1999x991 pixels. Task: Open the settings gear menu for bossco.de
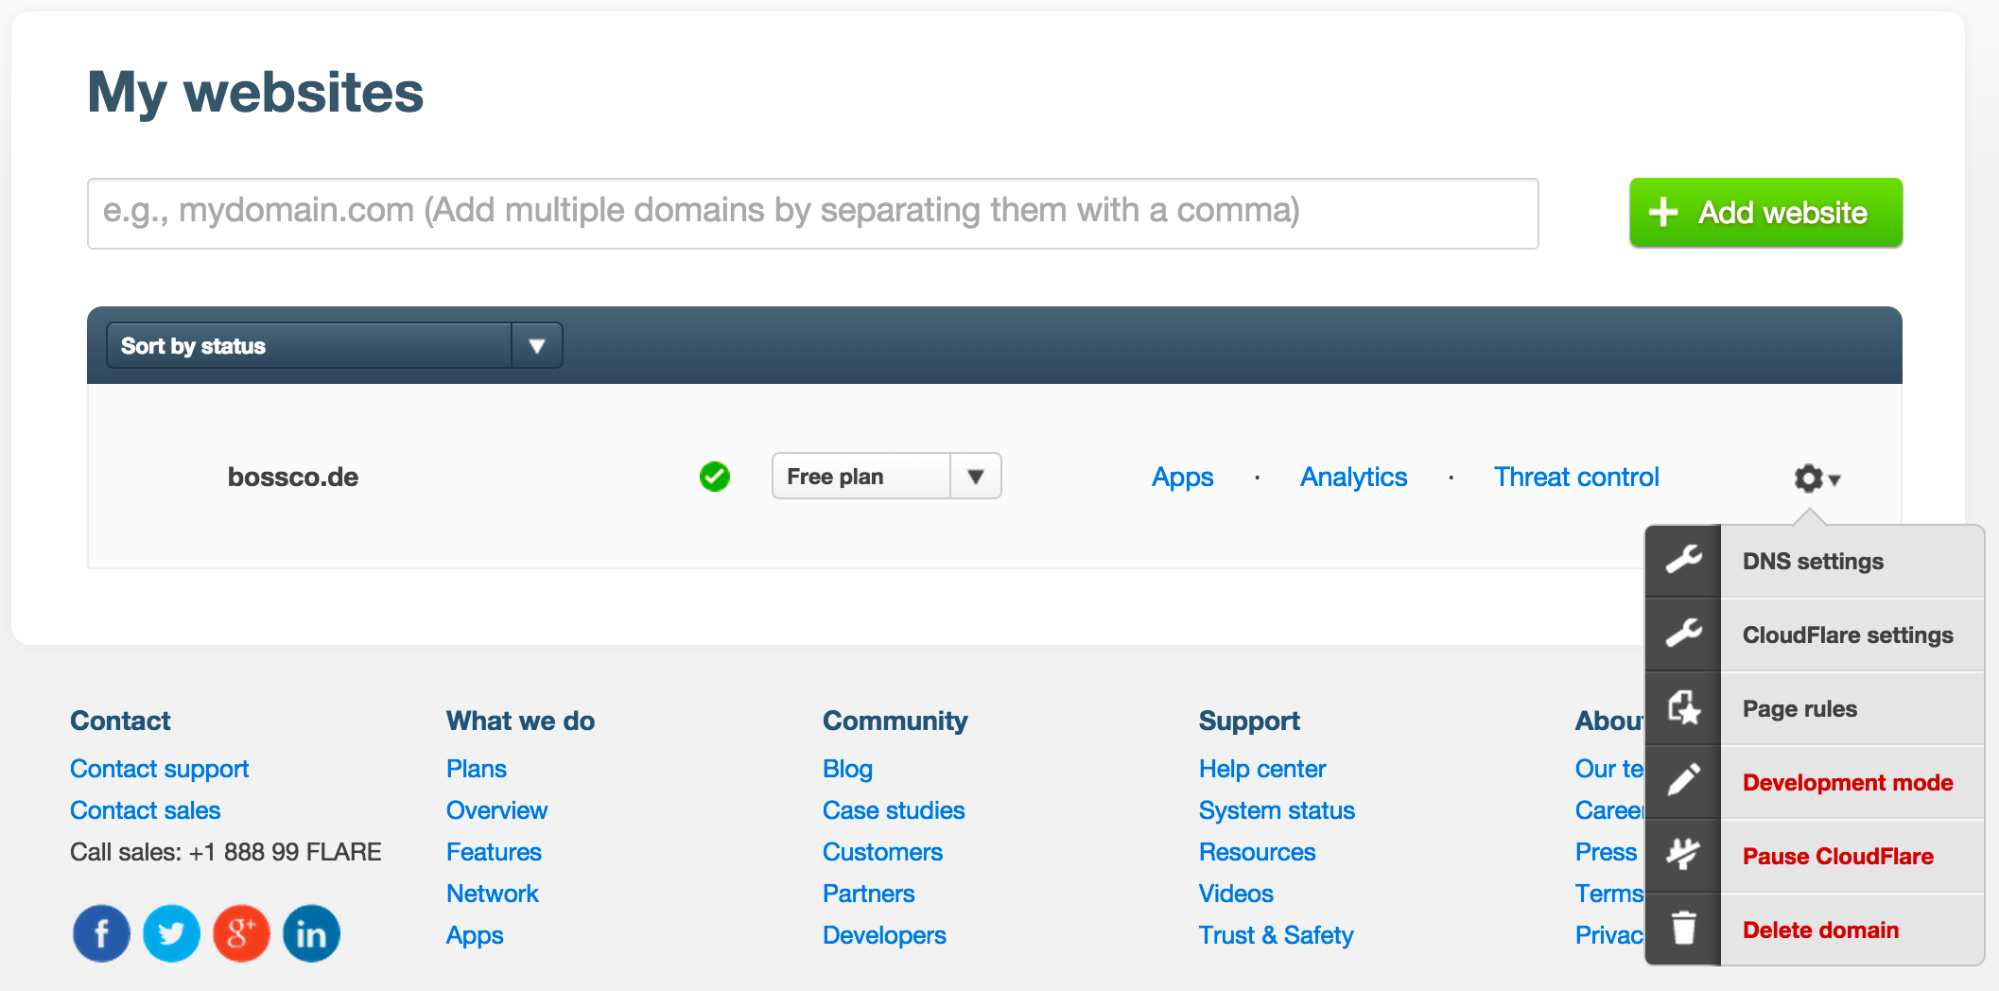1808,478
